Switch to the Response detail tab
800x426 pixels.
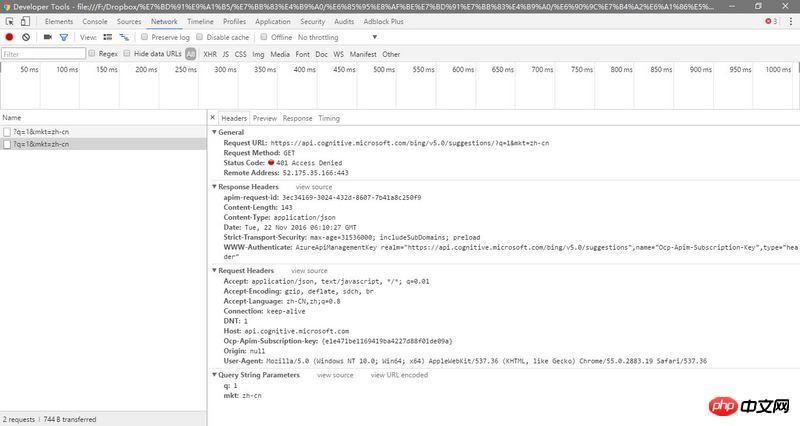(297, 118)
